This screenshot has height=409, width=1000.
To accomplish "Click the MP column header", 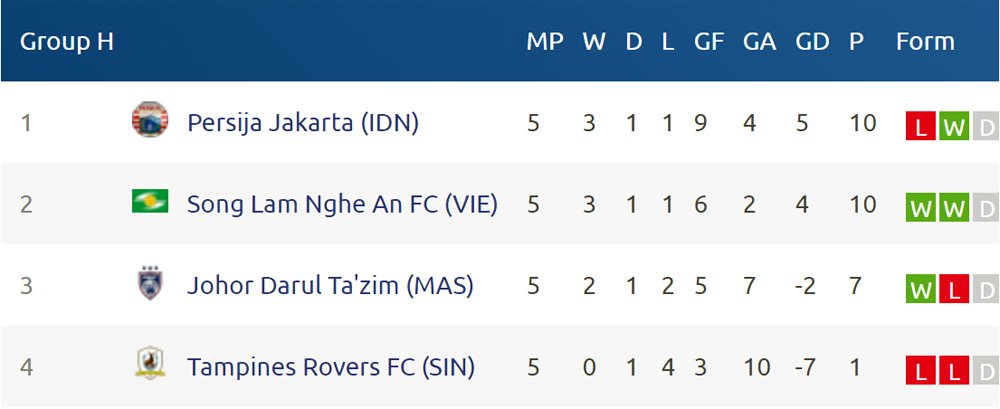I will [545, 42].
